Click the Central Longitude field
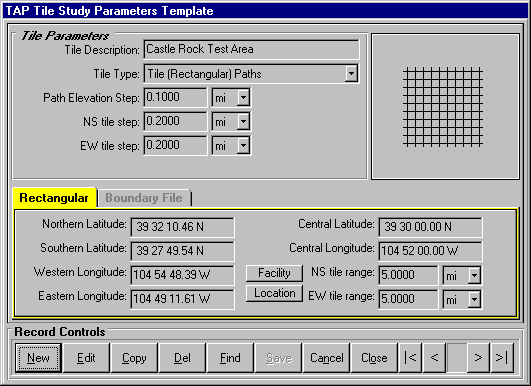The height and width of the screenshot is (386, 531). coord(430,251)
